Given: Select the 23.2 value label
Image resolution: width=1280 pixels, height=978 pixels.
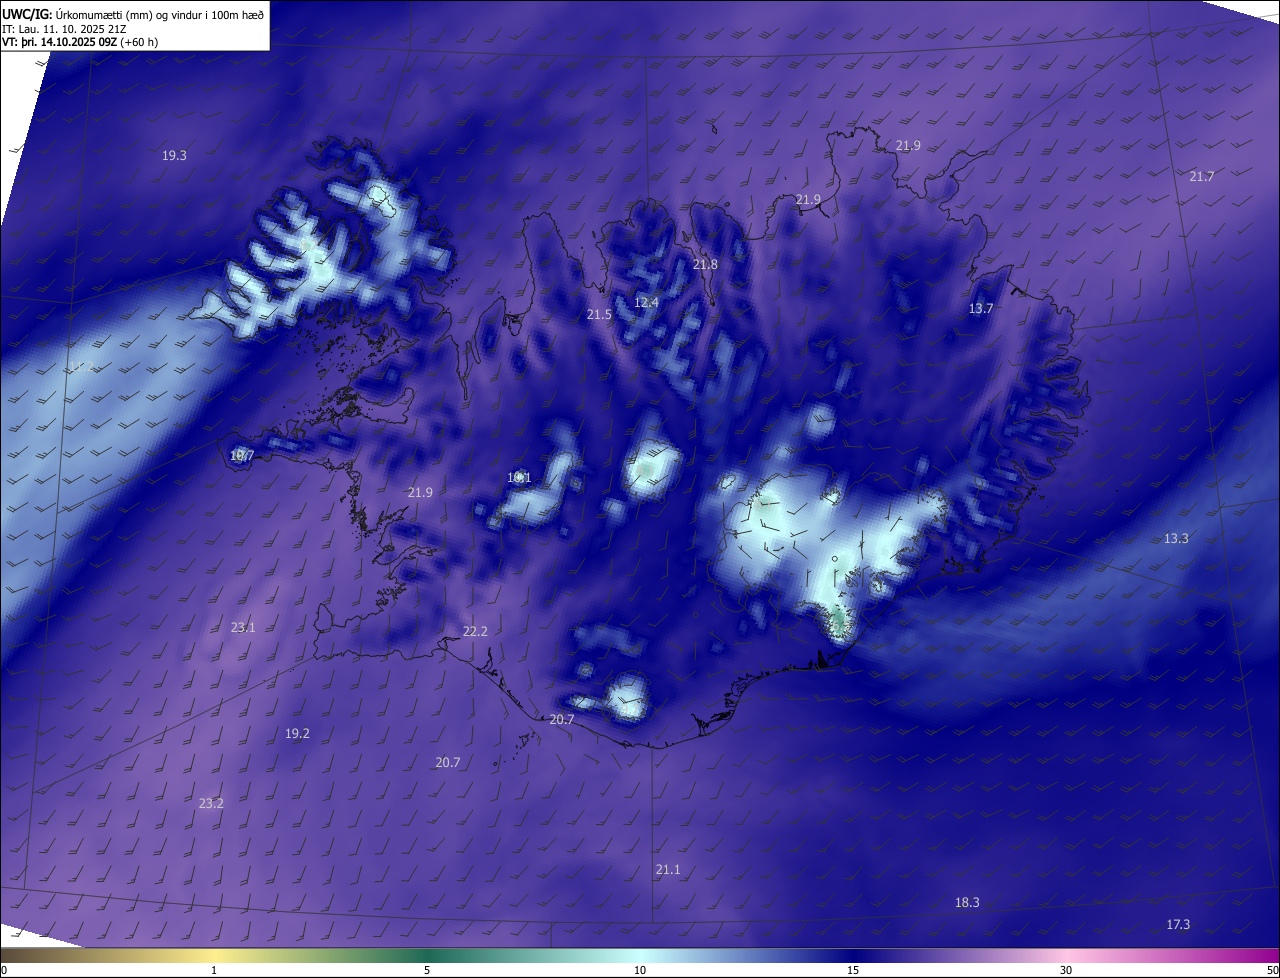Looking at the screenshot, I should point(211,803).
